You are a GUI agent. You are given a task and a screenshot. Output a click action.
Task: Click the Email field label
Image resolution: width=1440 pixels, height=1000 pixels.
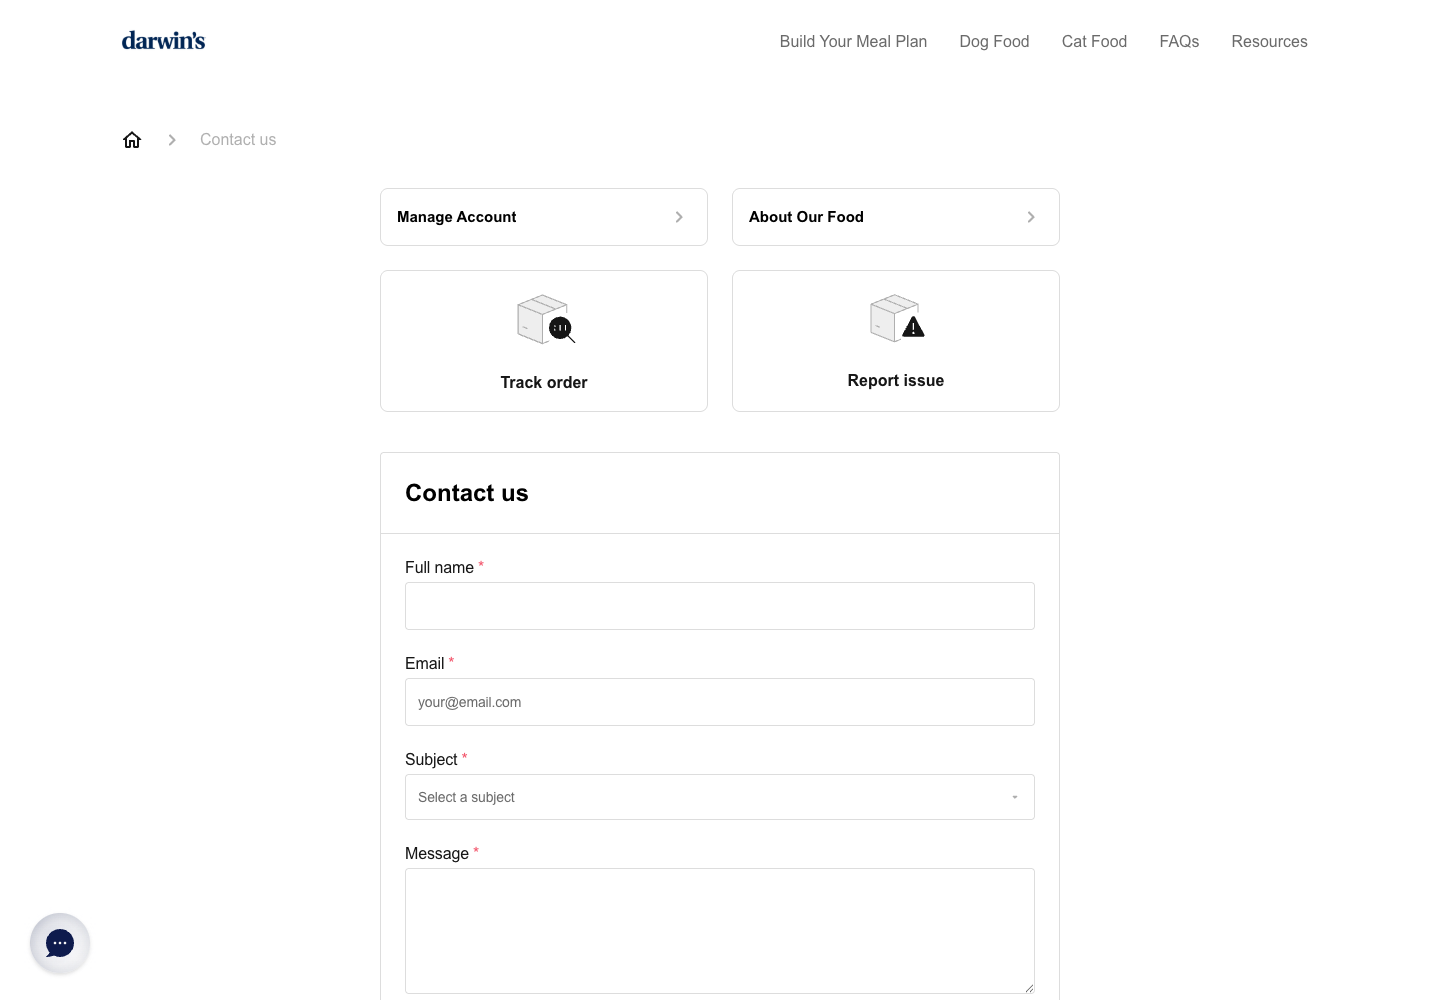coord(424,663)
